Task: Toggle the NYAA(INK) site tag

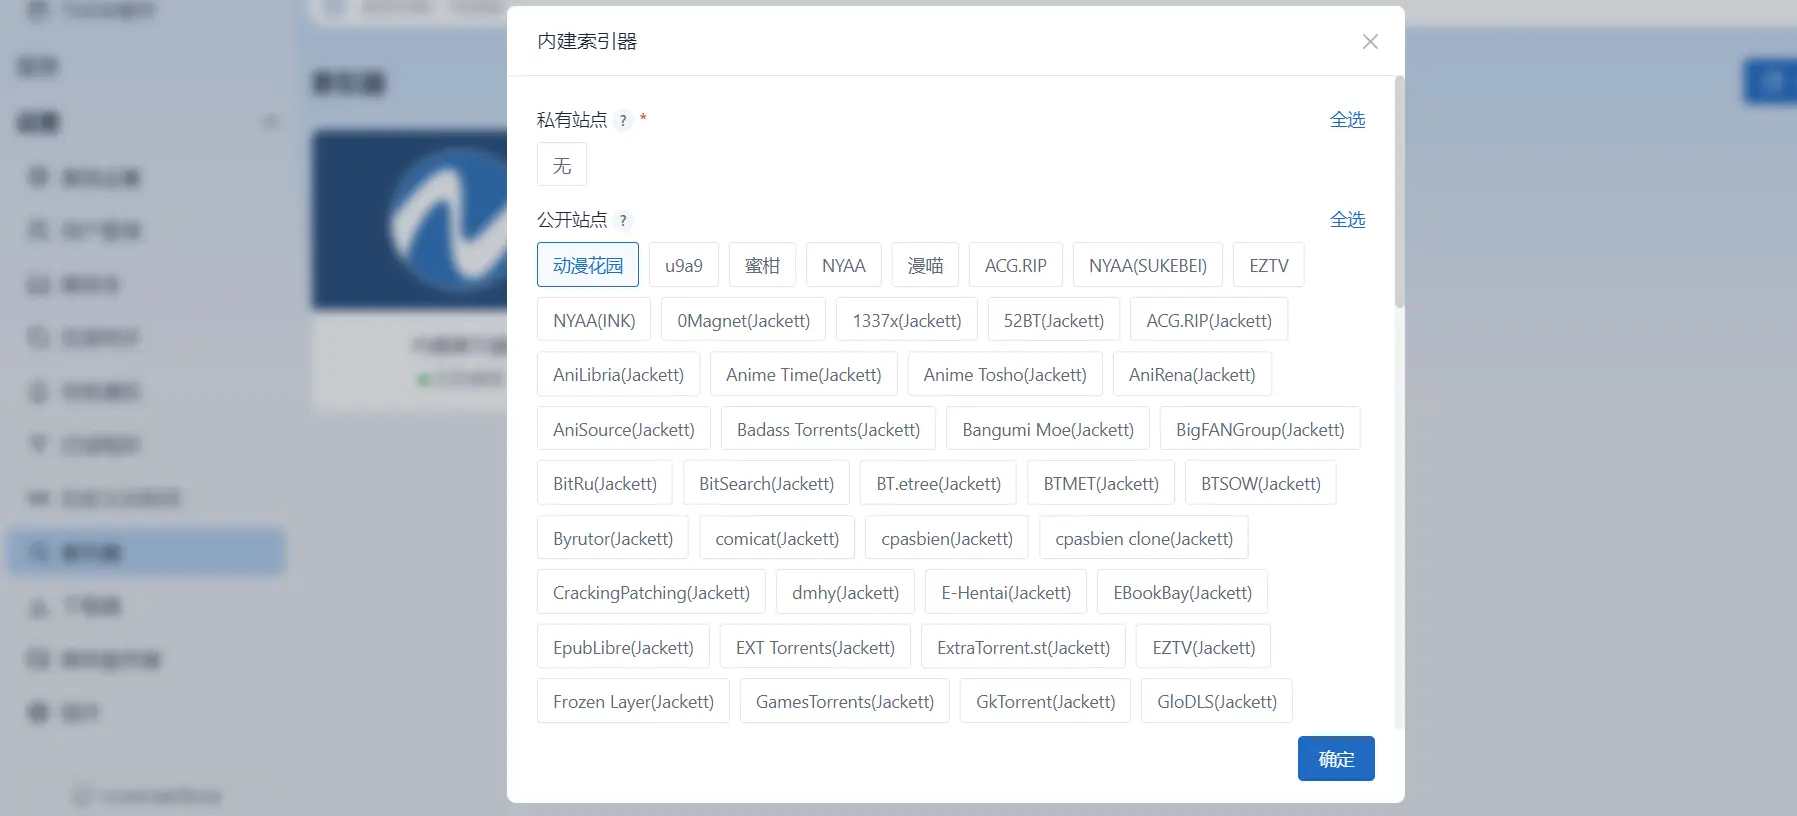Action: click(594, 320)
